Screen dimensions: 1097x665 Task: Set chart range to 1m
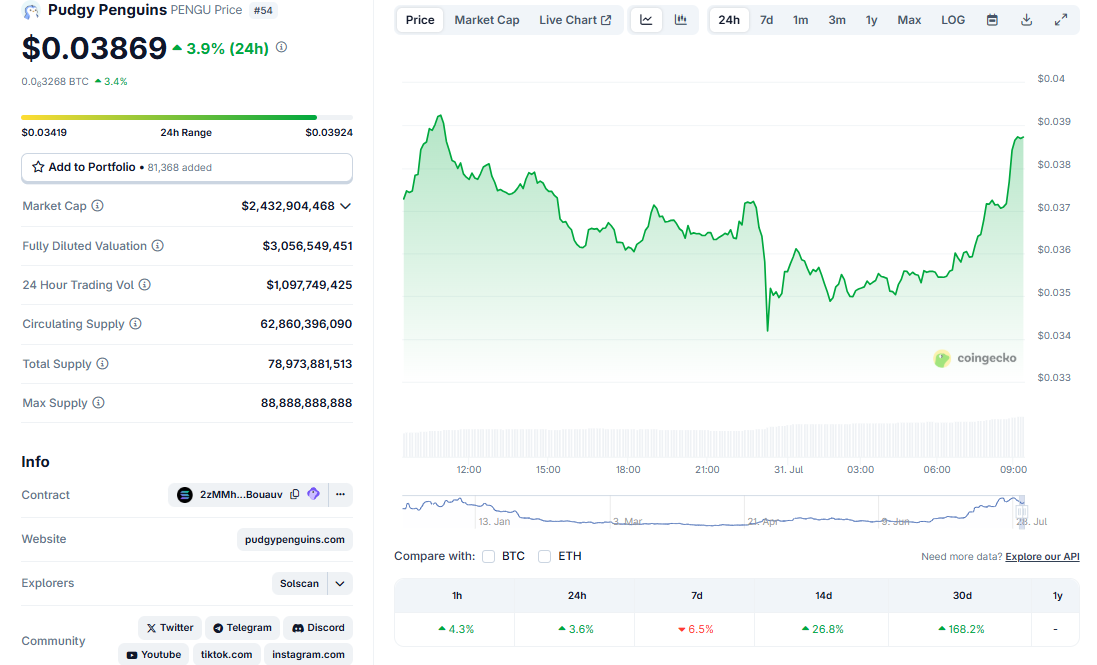(x=800, y=20)
